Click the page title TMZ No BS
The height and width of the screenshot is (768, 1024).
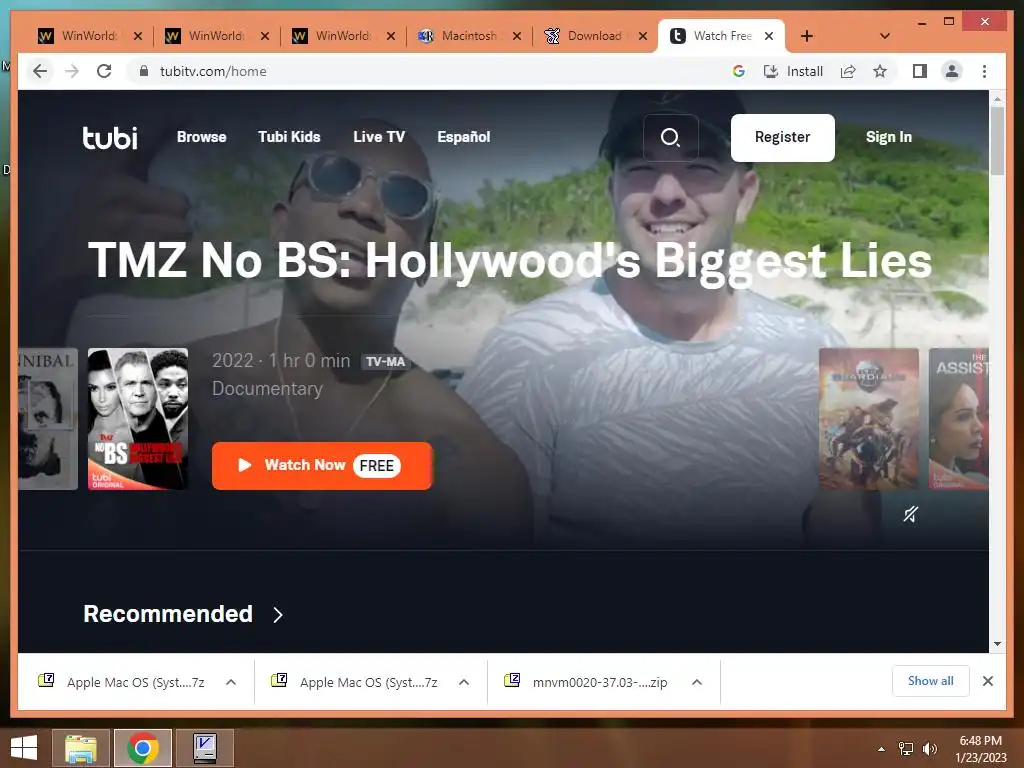(509, 261)
